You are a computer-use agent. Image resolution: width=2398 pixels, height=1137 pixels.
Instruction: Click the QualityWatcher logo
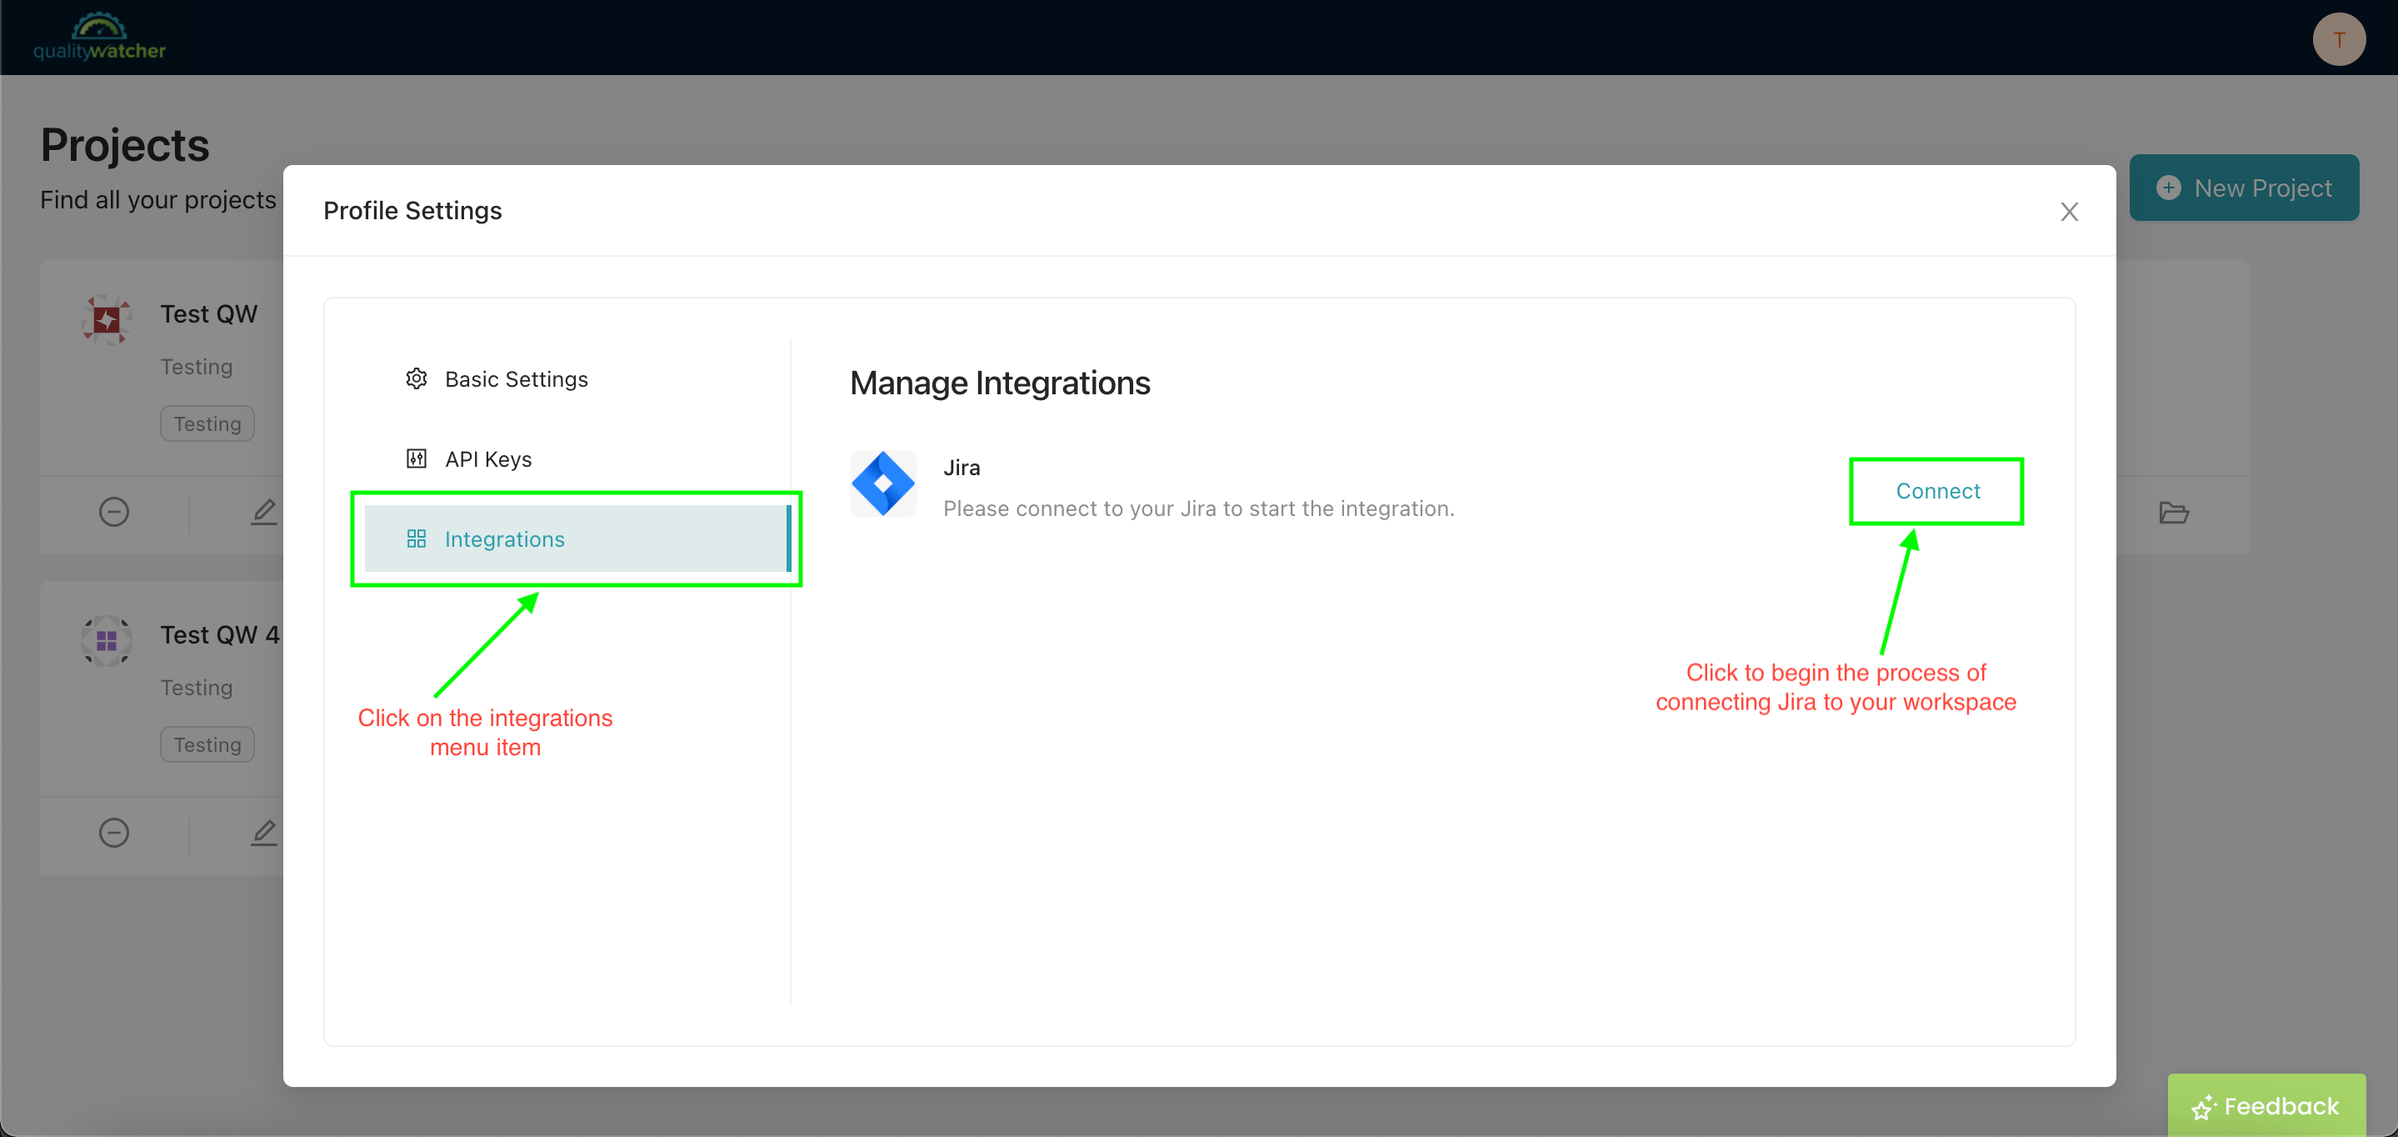tap(99, 37)
